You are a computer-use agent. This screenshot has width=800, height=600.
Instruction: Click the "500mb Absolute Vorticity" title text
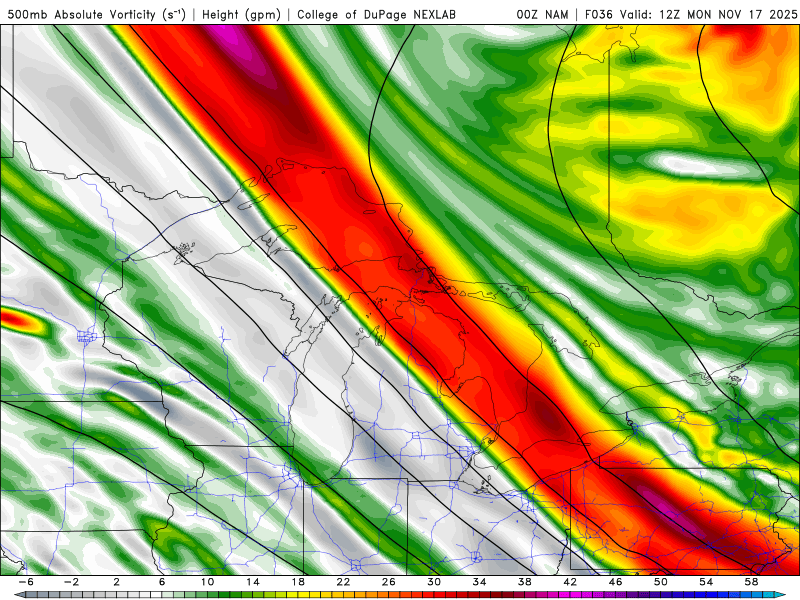pos(81,15)
